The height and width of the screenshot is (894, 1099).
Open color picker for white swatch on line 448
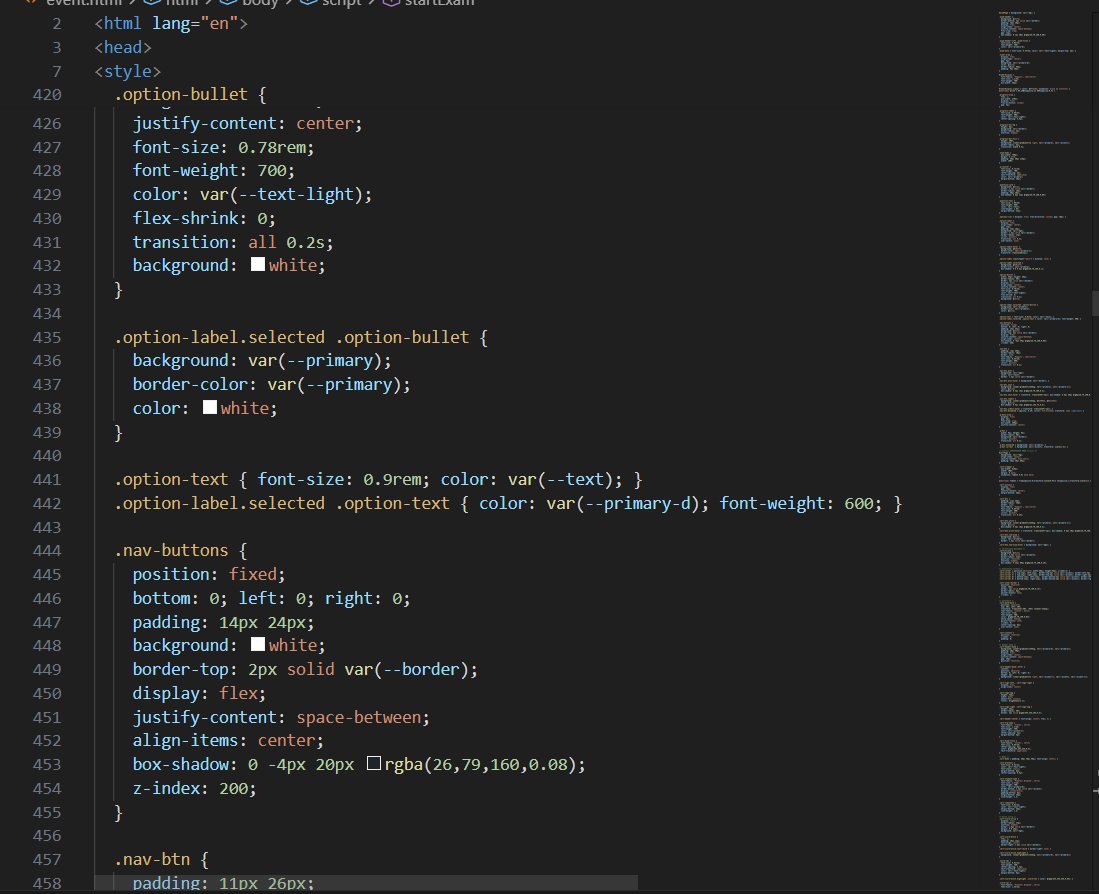258,645
